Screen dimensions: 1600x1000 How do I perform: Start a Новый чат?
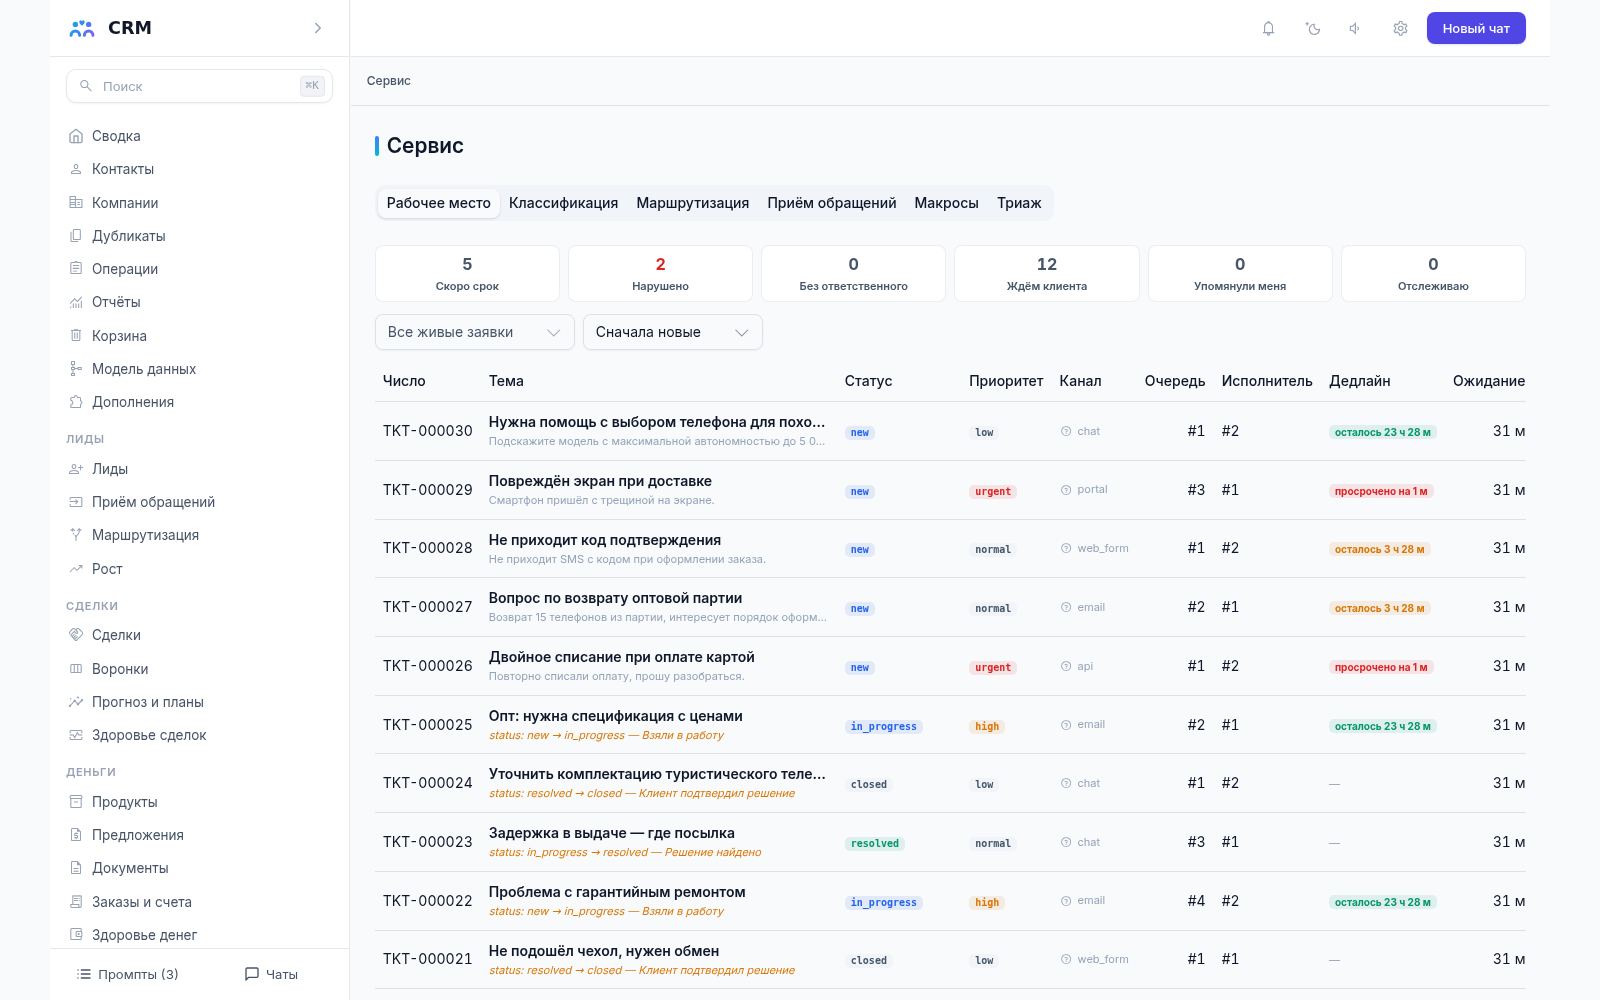1476,28
